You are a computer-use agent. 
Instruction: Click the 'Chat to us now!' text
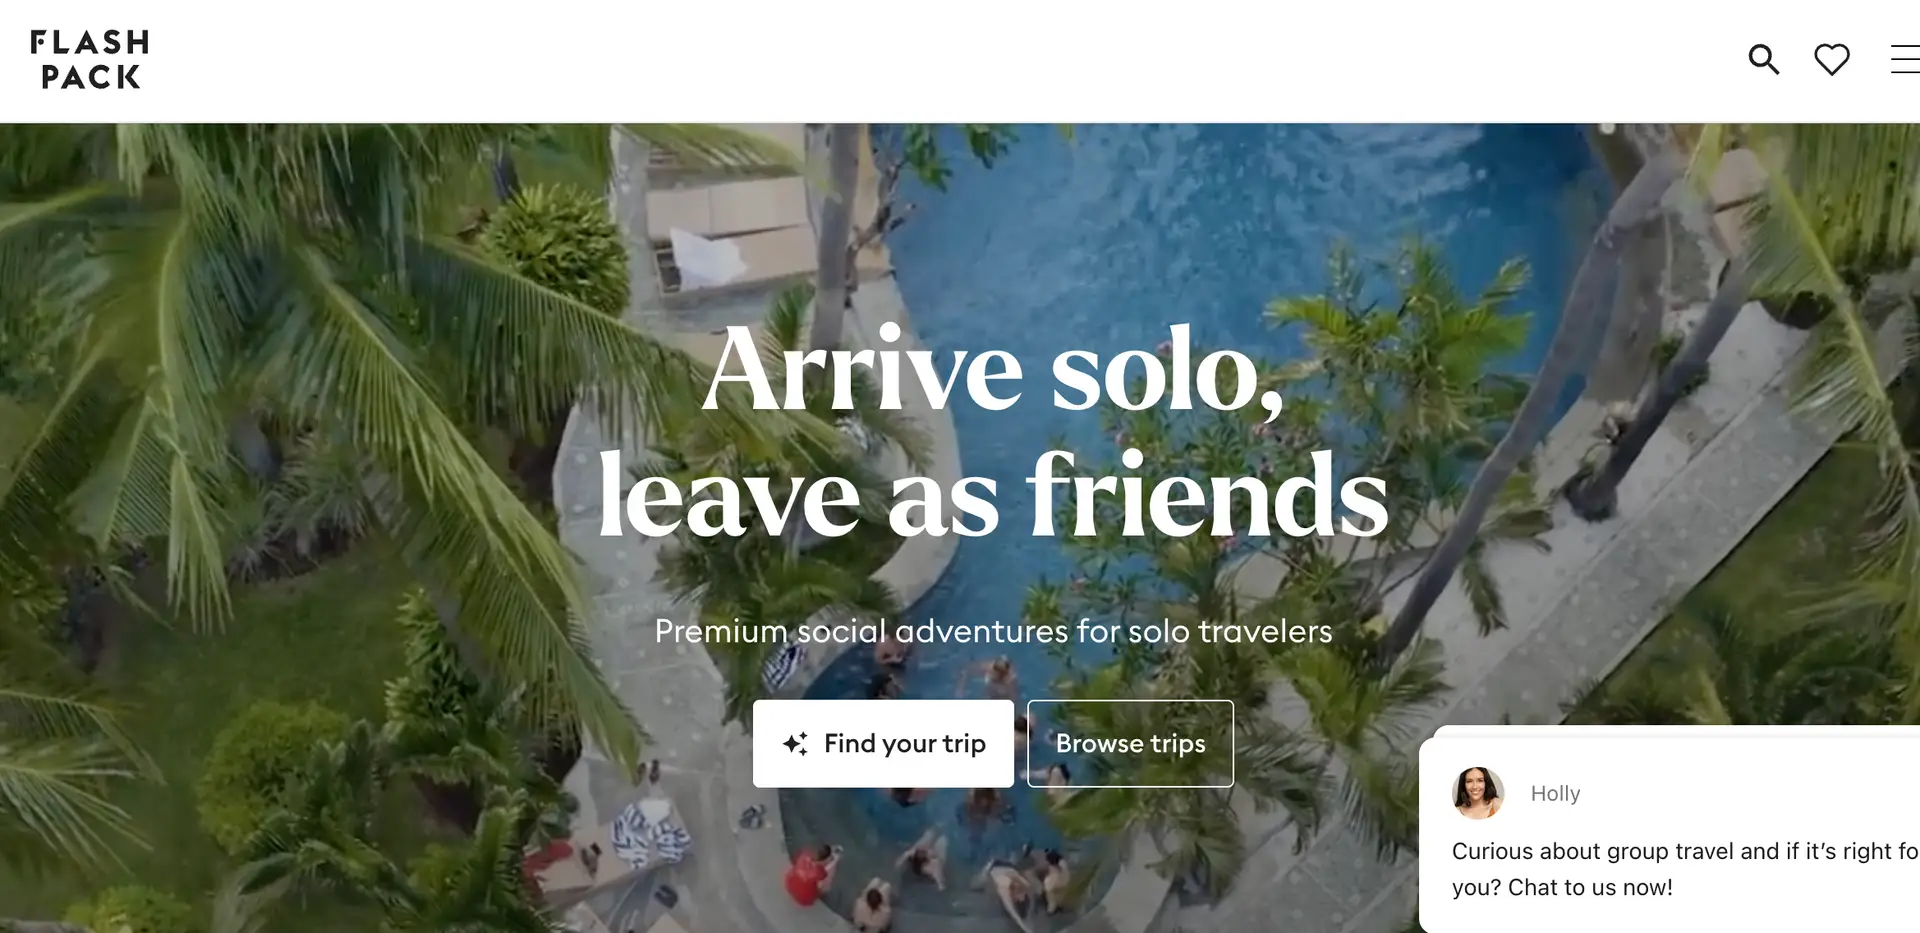(1590, 887)
